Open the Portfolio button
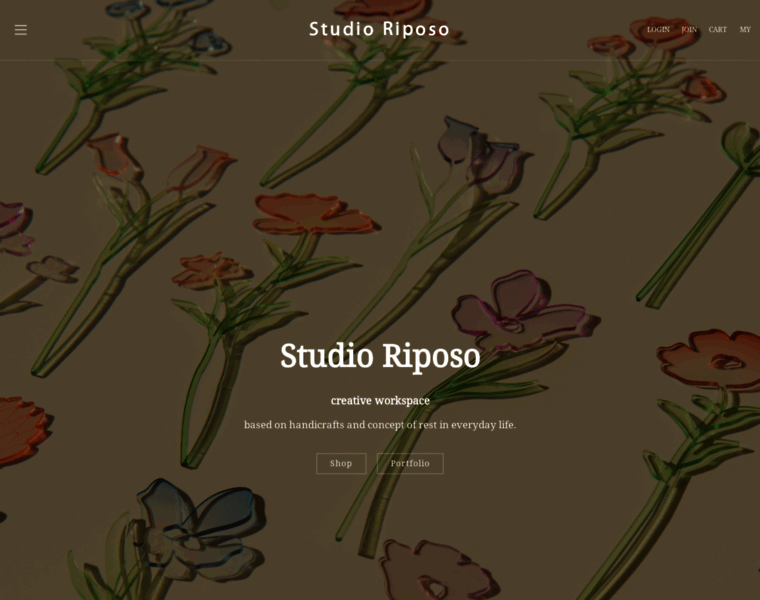The height and width of the screenshot is (600, 760). pyautogui.click(x=410, y=463)
